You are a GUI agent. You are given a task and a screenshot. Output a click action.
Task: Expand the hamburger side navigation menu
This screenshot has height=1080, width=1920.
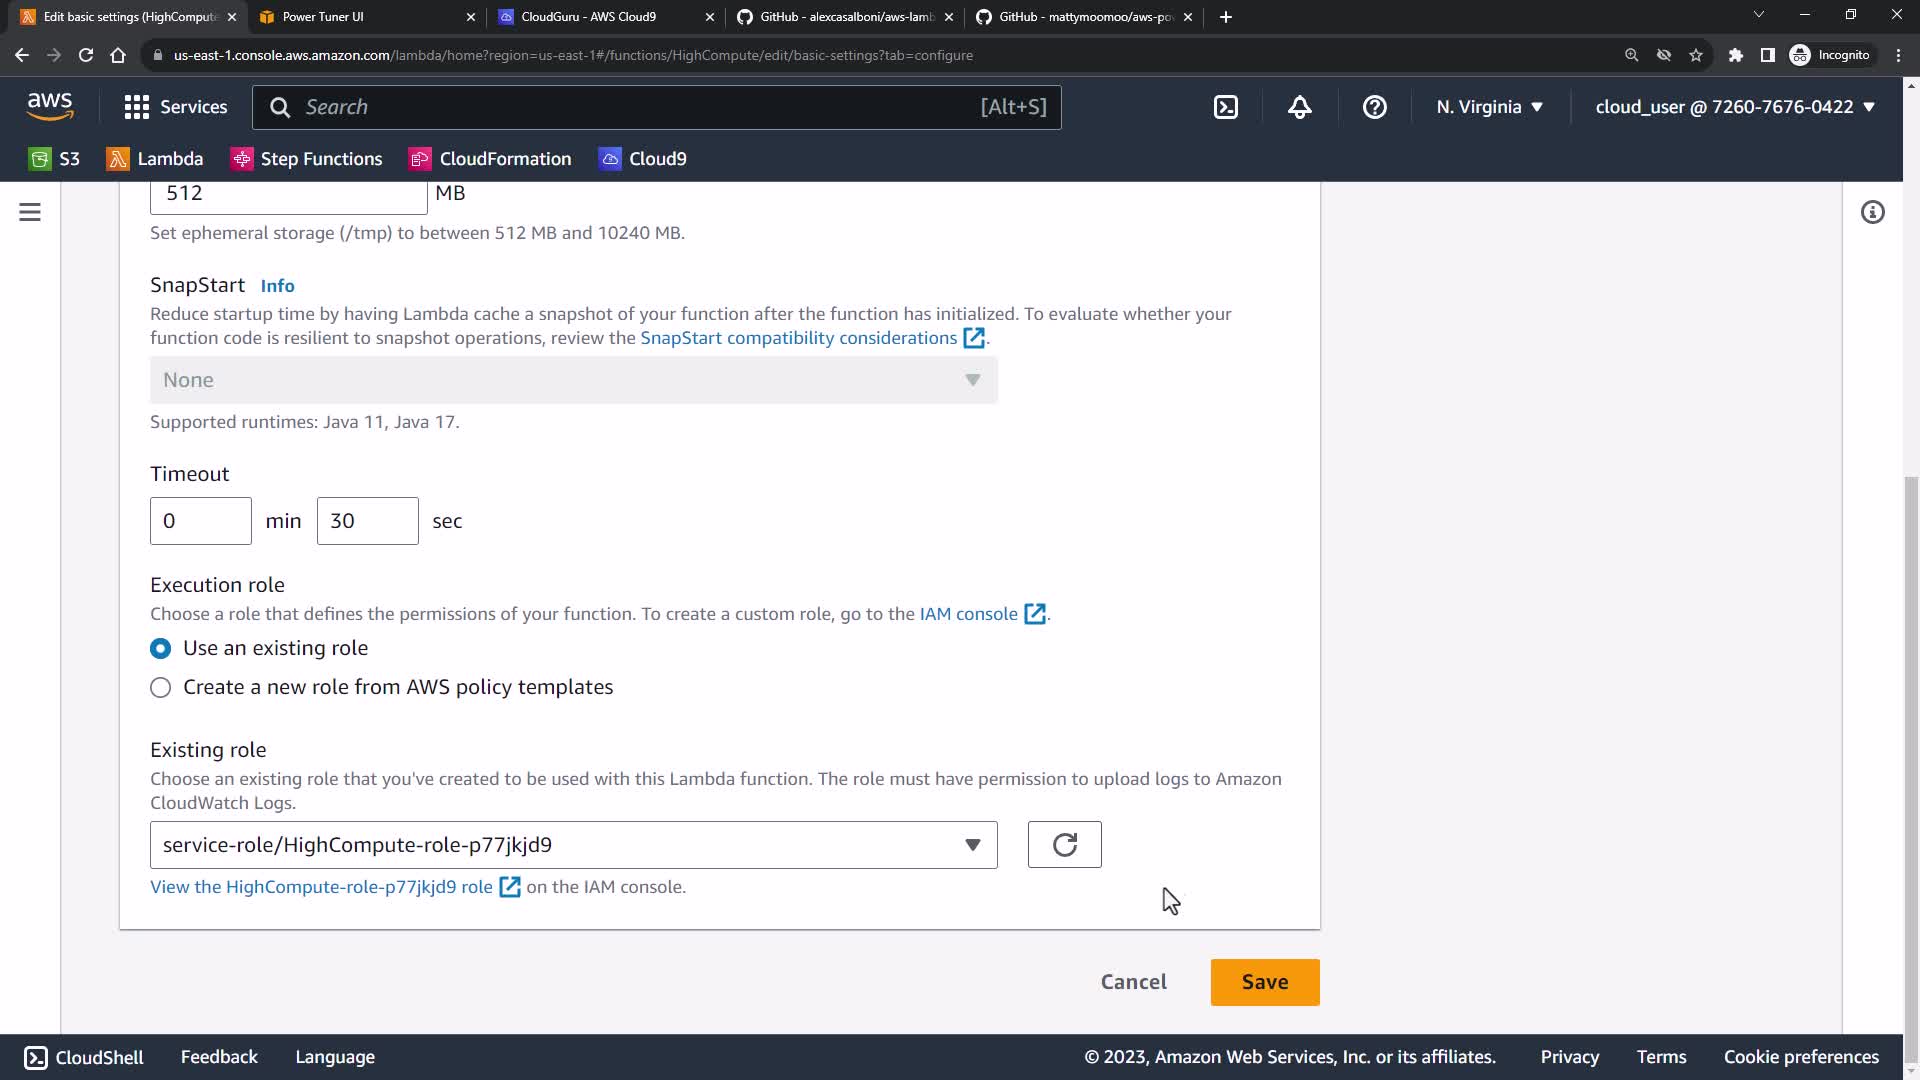[x=30, y=212]
